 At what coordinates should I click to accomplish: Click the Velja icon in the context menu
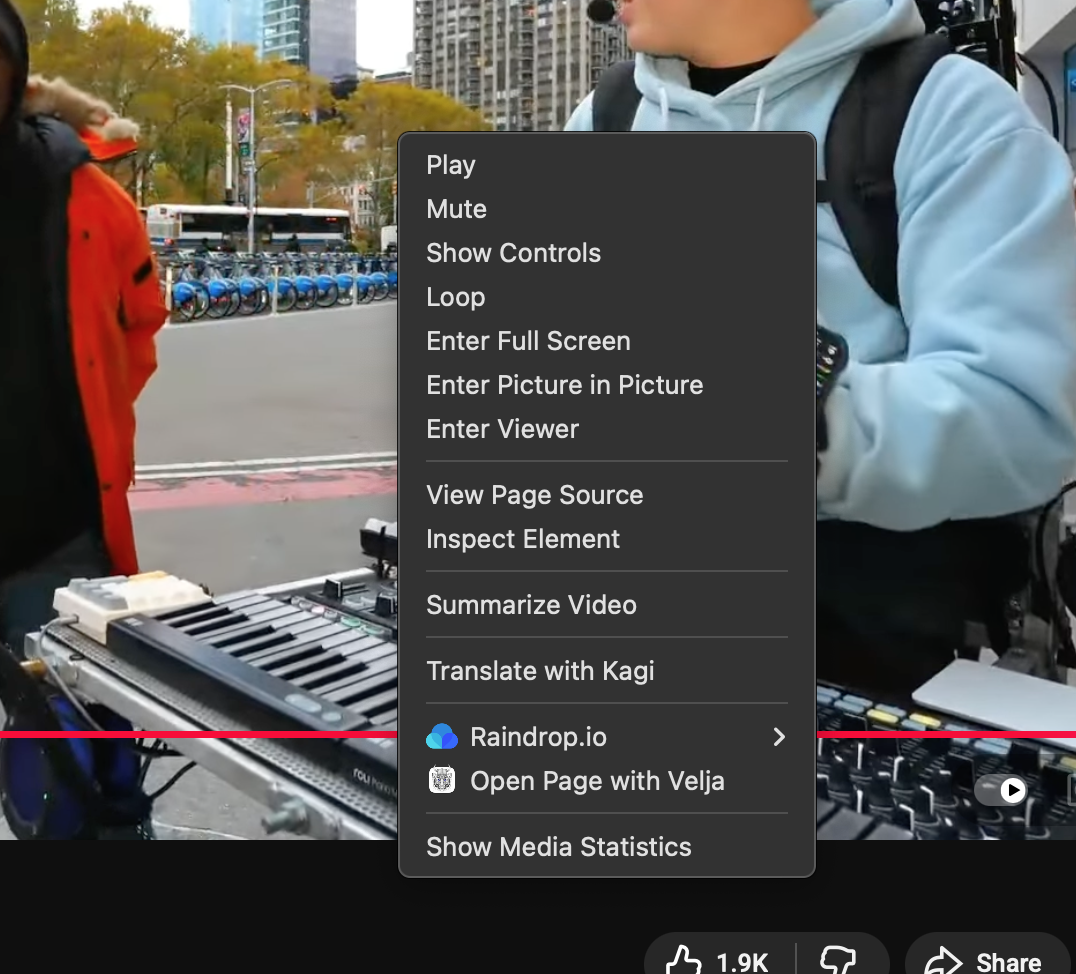[441, 781]
